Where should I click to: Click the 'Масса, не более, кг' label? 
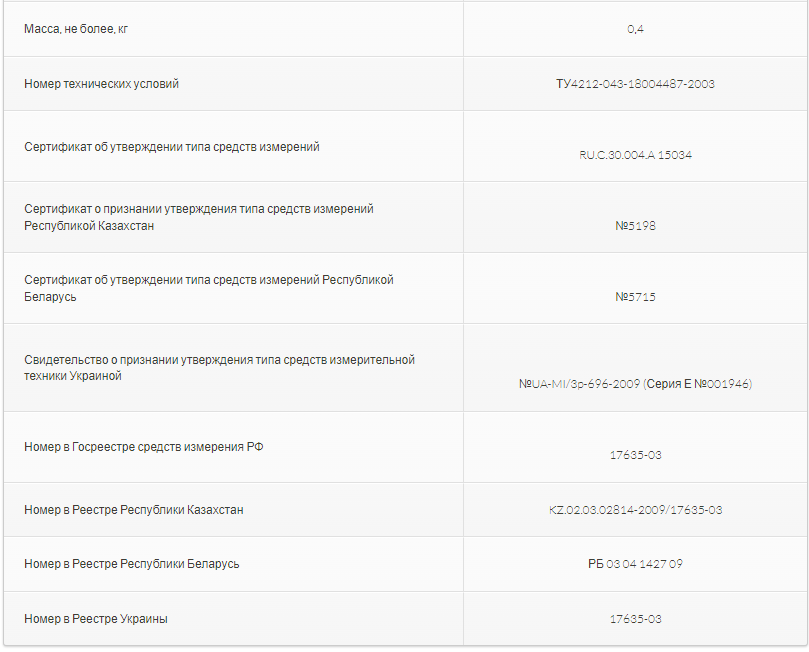tap(76, 29)
